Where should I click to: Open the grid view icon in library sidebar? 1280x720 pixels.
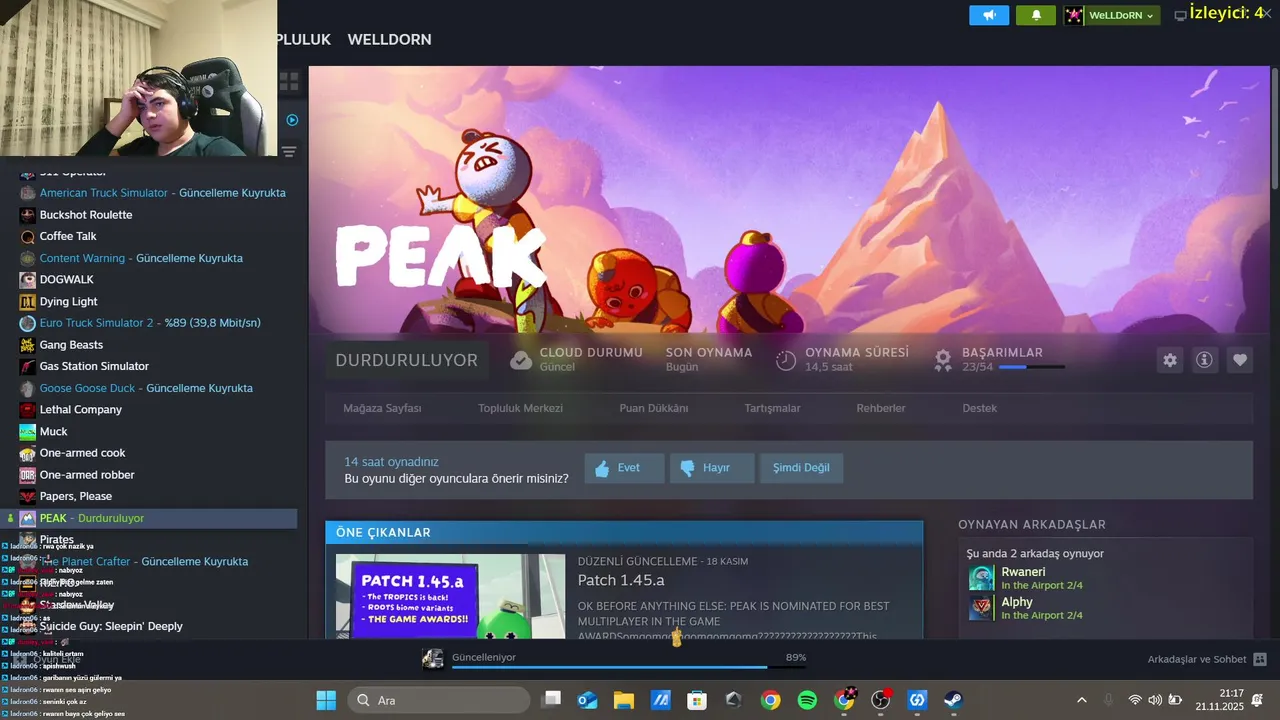(289, 81)
